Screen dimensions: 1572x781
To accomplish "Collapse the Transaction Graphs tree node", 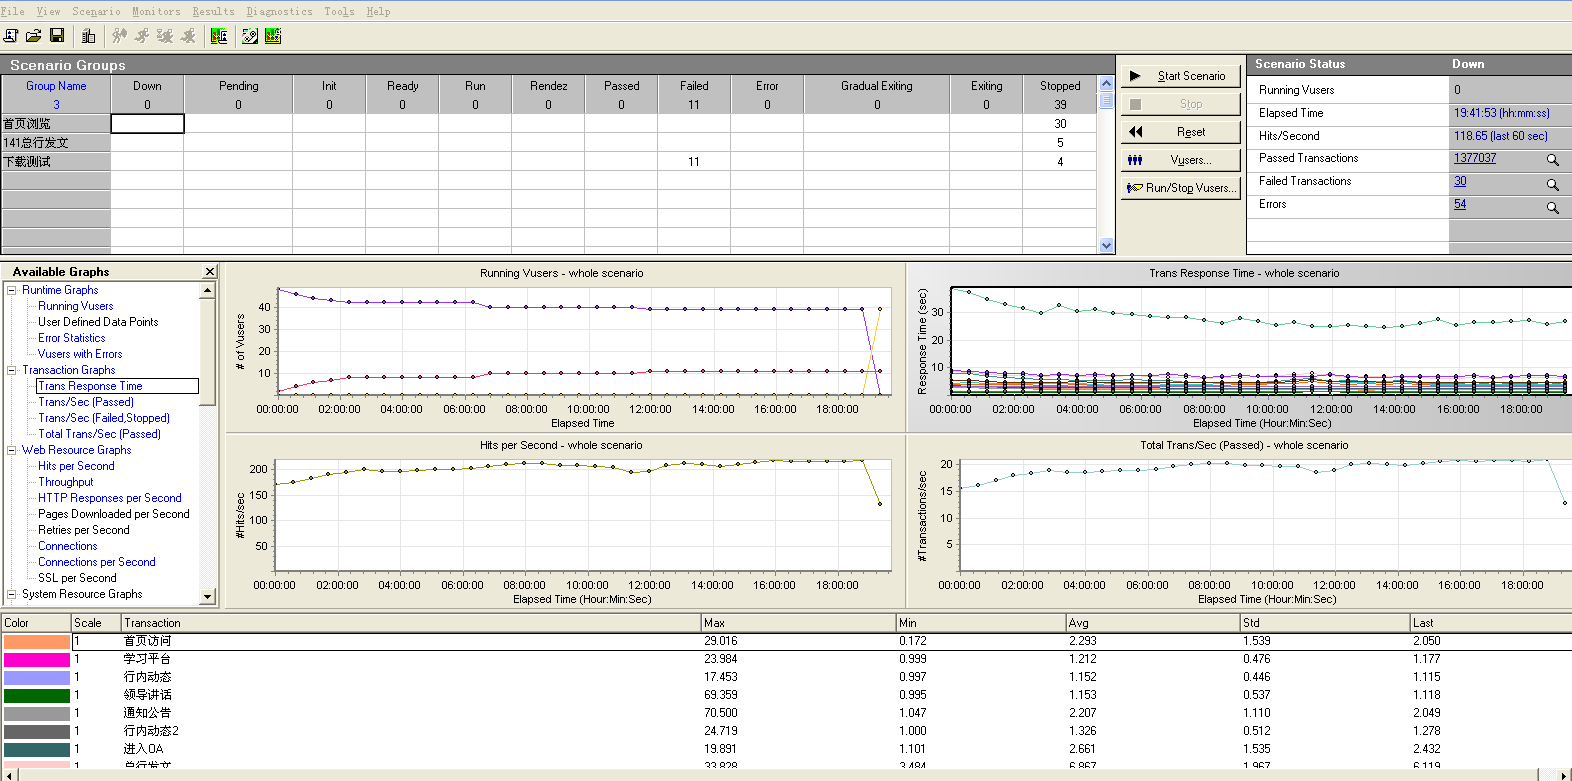I will [12, 370].
